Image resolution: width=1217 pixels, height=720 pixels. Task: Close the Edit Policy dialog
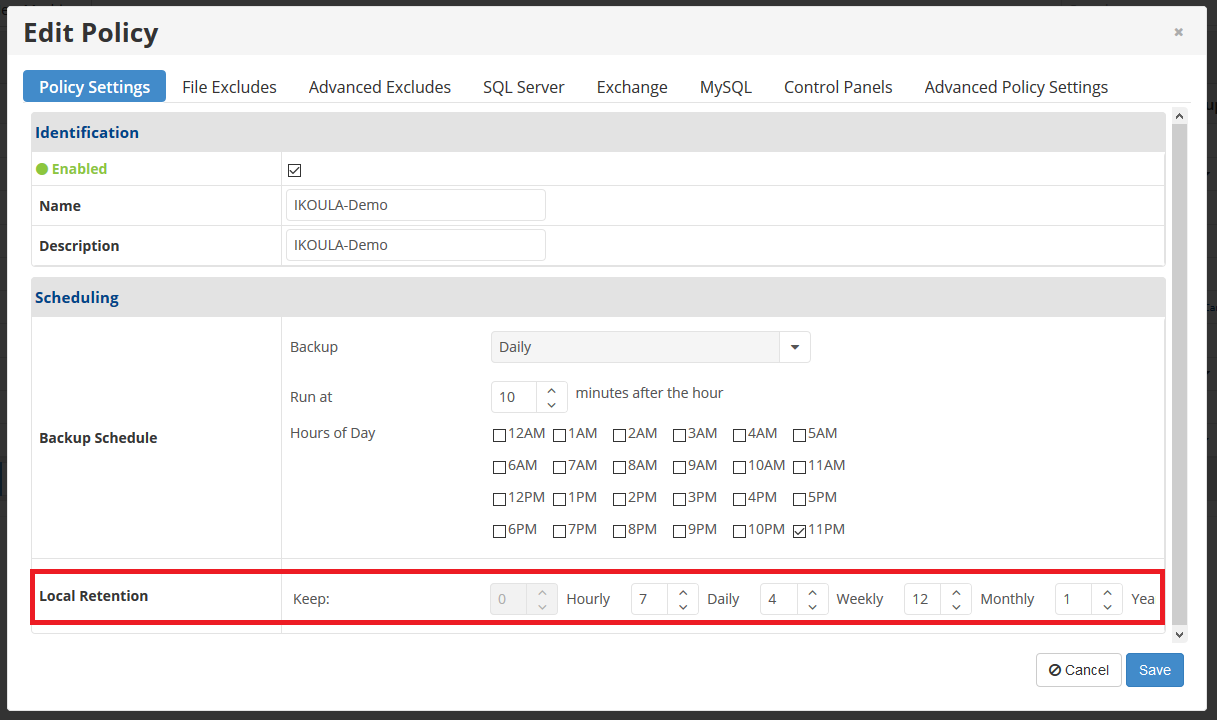click(1178, 32)
